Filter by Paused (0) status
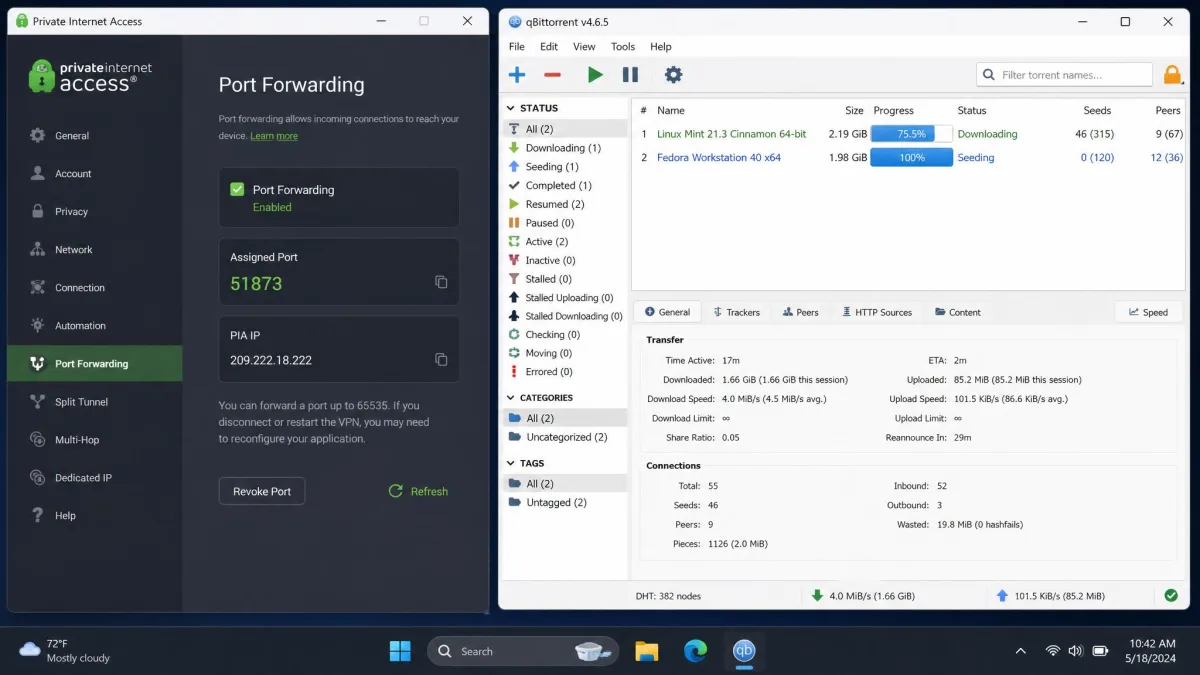Image resolution: width=1200 pixels, height=675 pixels. click(x=565, y=223)
